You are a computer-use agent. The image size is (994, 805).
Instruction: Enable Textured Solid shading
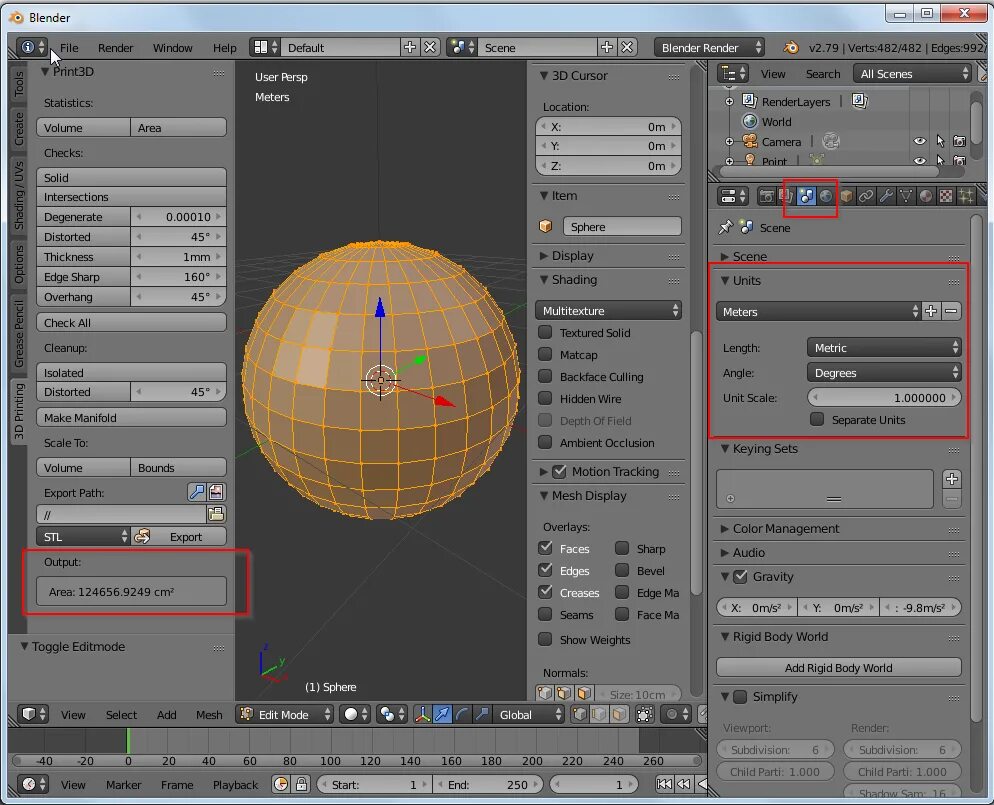coord(545,333)
